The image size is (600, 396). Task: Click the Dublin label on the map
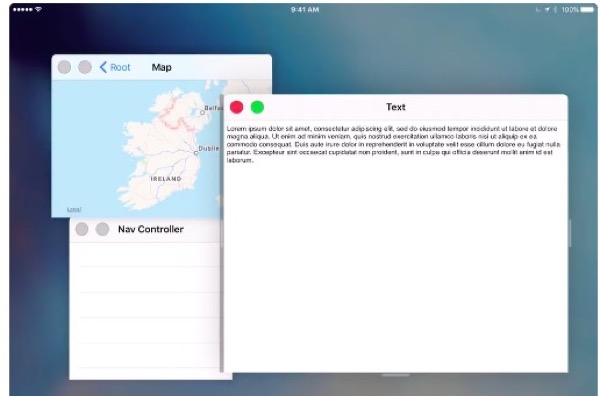209,148
